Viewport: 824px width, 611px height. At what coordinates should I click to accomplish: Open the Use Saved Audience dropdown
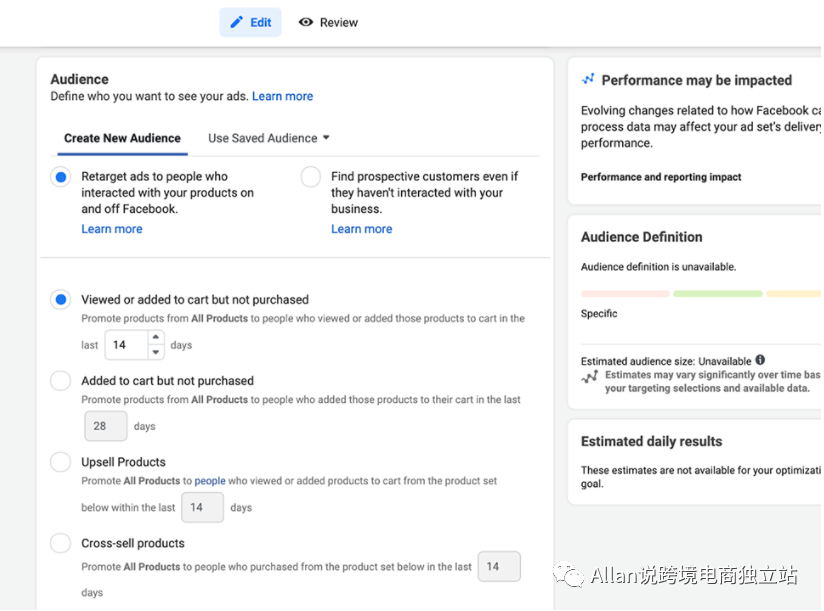click(269, 138)
